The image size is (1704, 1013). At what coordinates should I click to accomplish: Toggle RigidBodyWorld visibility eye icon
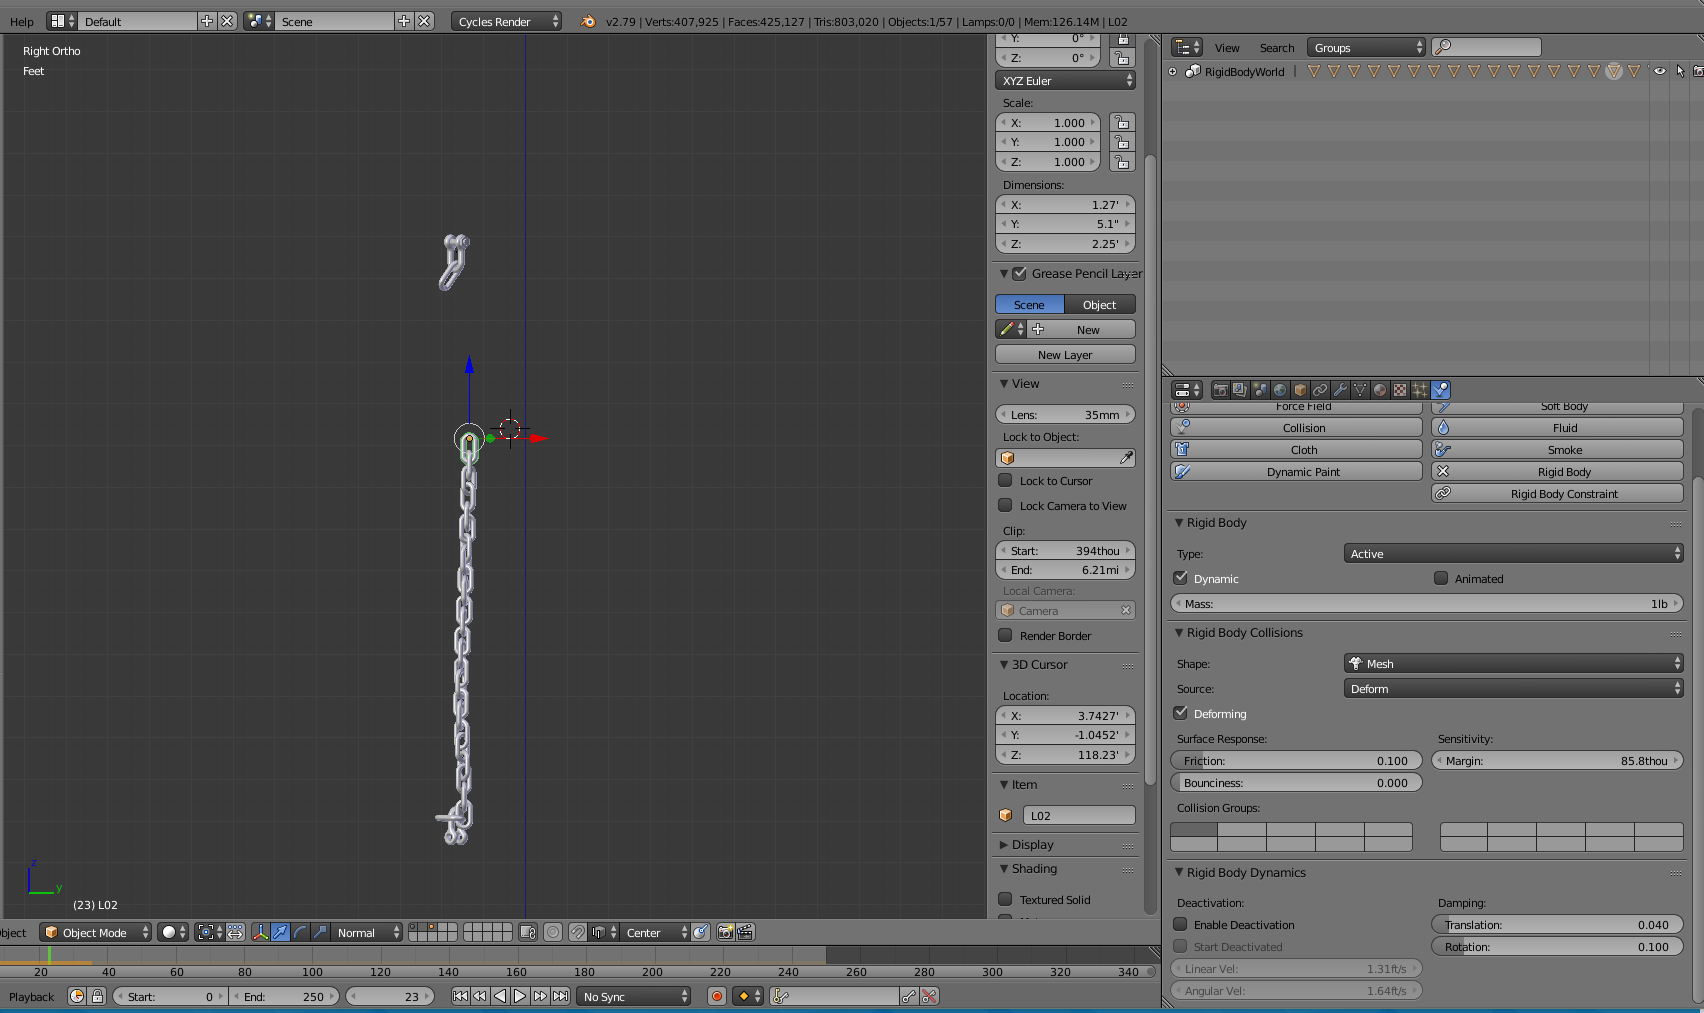point(1660,71)
